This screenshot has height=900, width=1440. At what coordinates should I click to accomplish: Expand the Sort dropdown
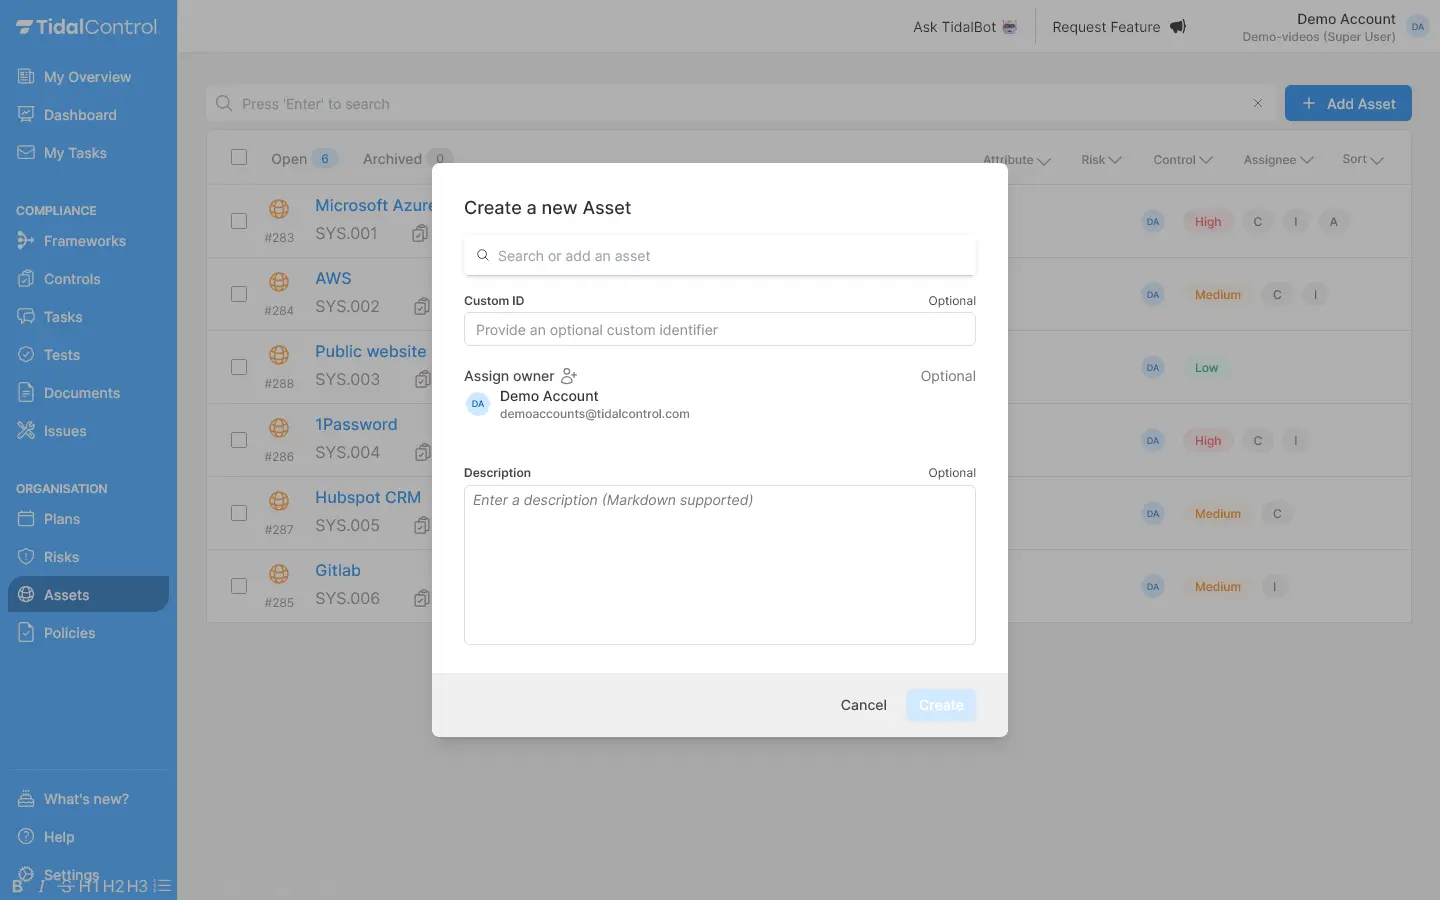click(1362, 160)
